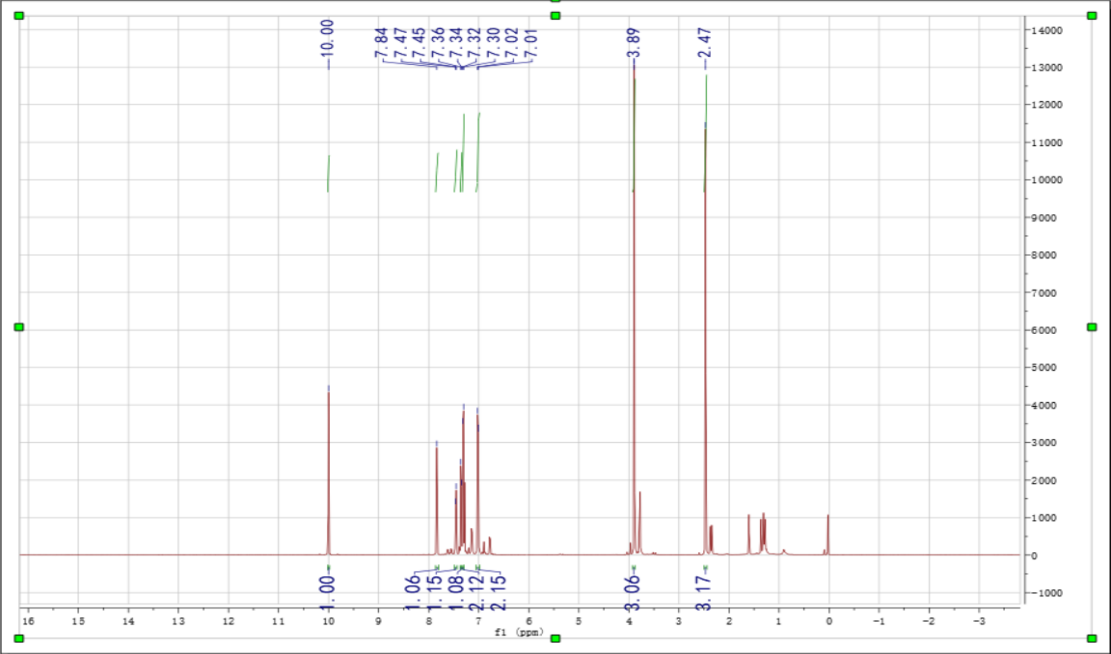1111x654 pixels.
Task: Click the bottom-right green resize handle
Action: click(x=1092, y=638)
